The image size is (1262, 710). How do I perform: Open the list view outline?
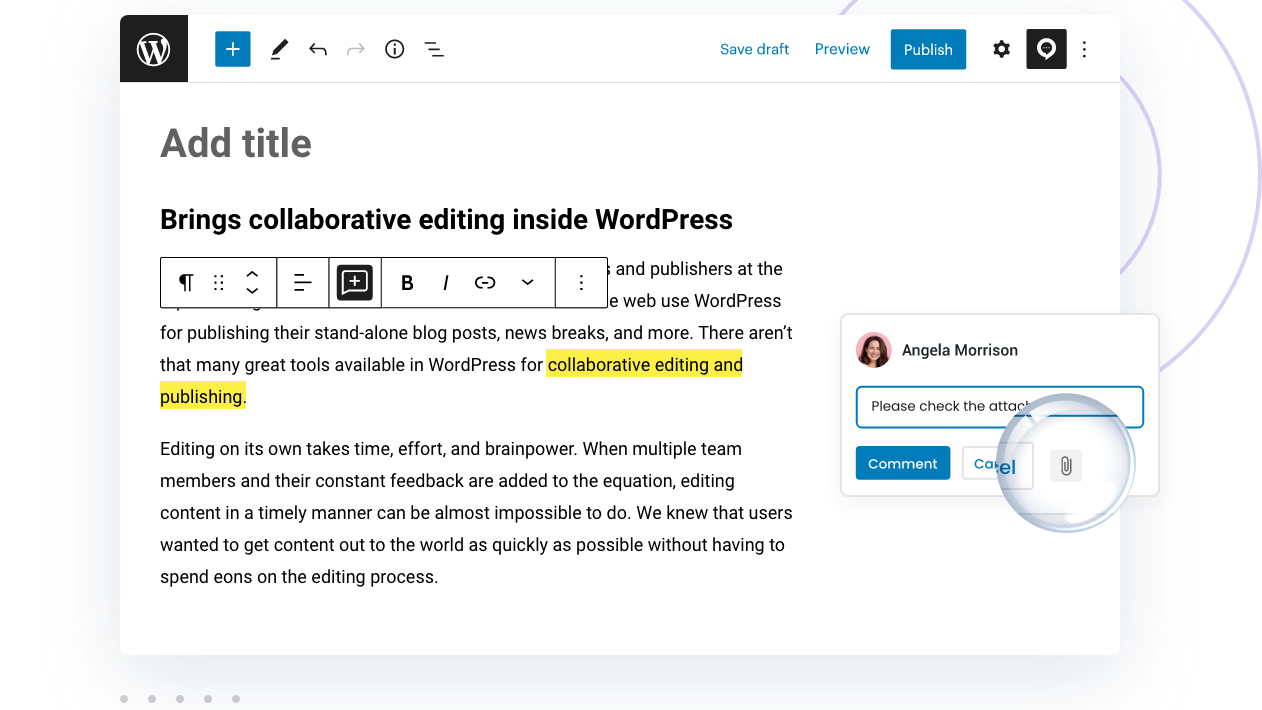point(434,49)
